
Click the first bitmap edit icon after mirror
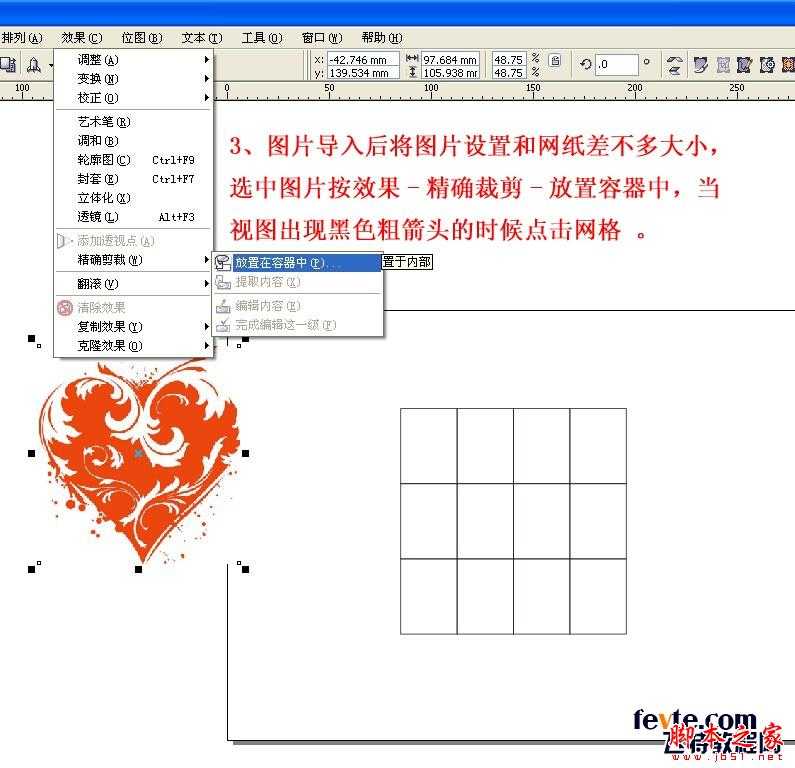tap(701, 65)
